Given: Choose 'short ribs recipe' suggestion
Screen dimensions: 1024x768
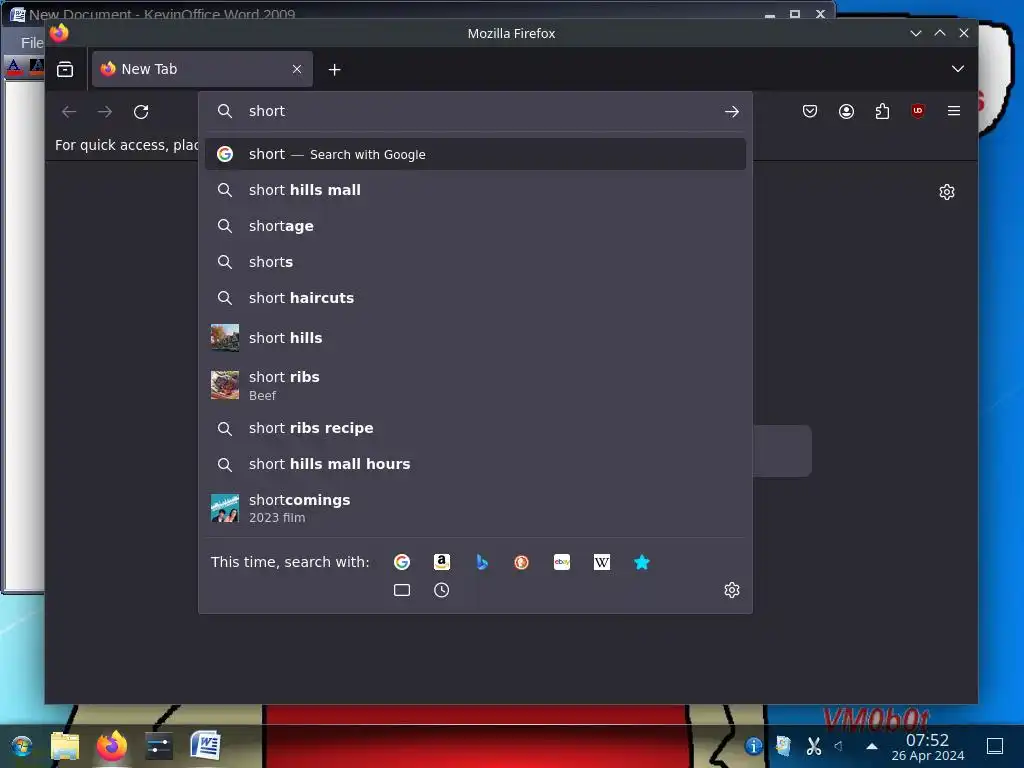Looking at the screenshot, I should [x=475, y=428].
